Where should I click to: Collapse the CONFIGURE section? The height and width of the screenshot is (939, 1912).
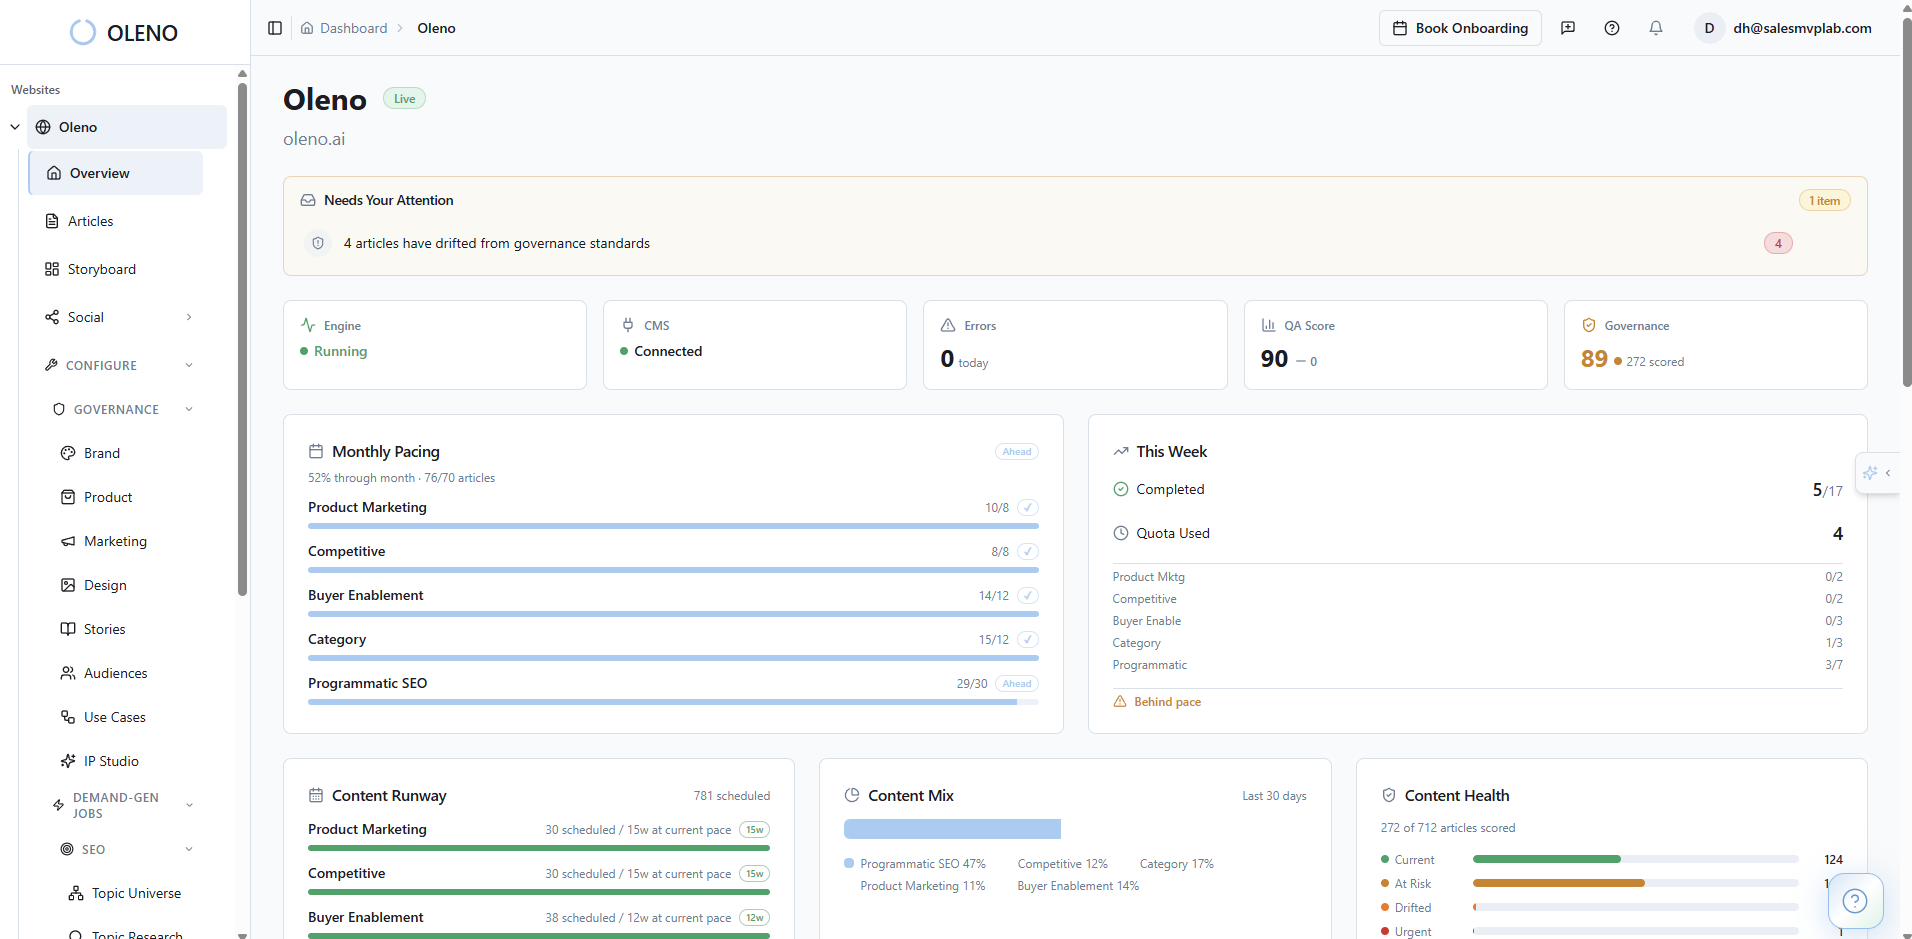point(189,365)
